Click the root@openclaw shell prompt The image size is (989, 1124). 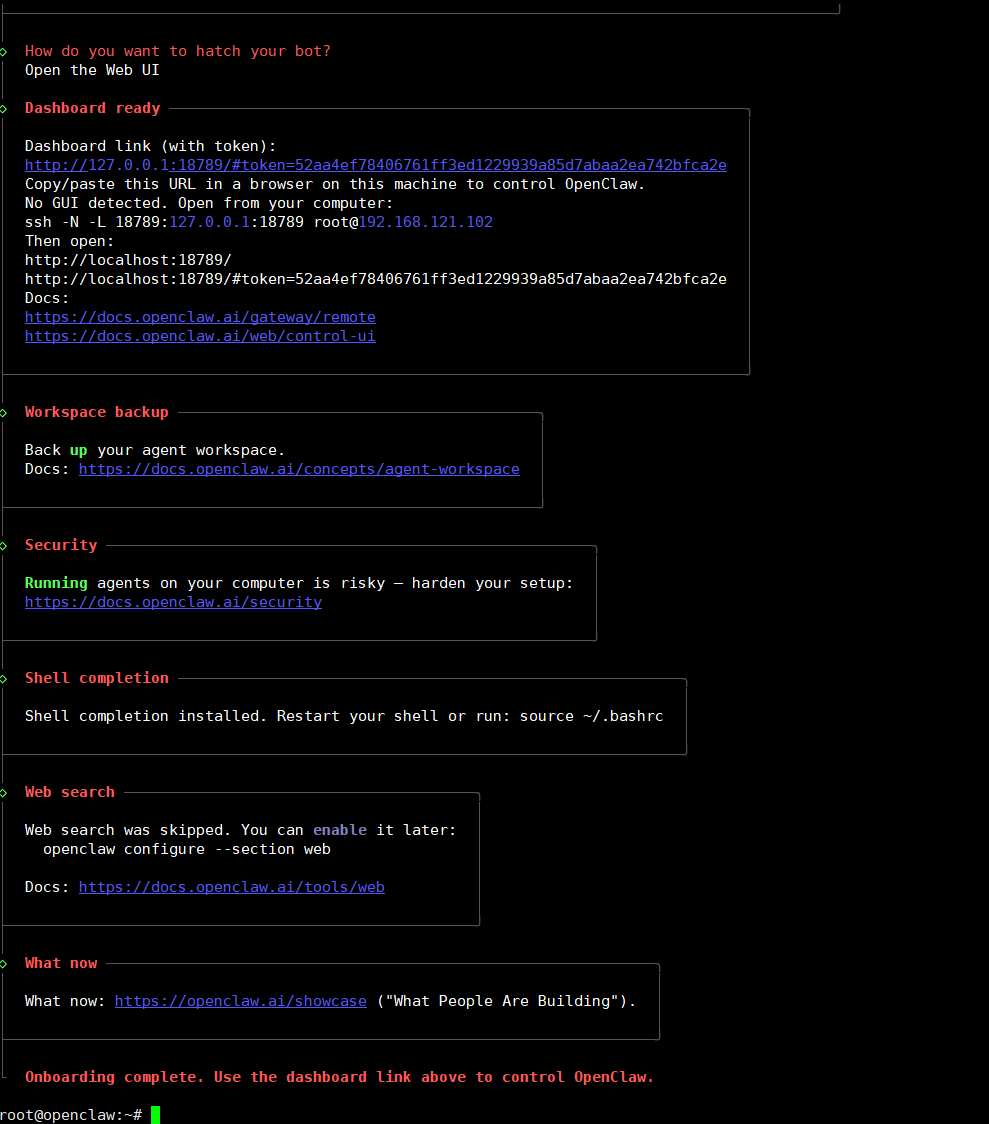71,1115
